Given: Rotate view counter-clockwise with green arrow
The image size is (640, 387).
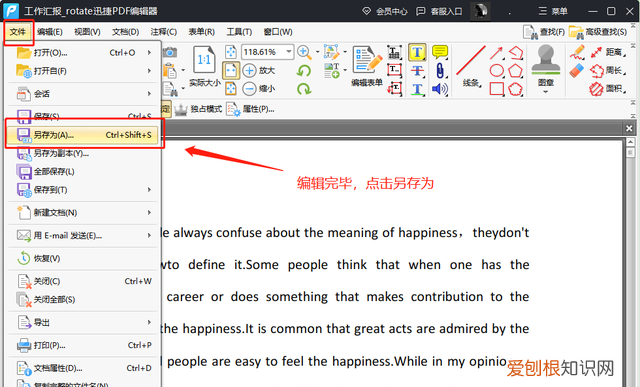Looking at the screenshot, I should tap(304, 71).
